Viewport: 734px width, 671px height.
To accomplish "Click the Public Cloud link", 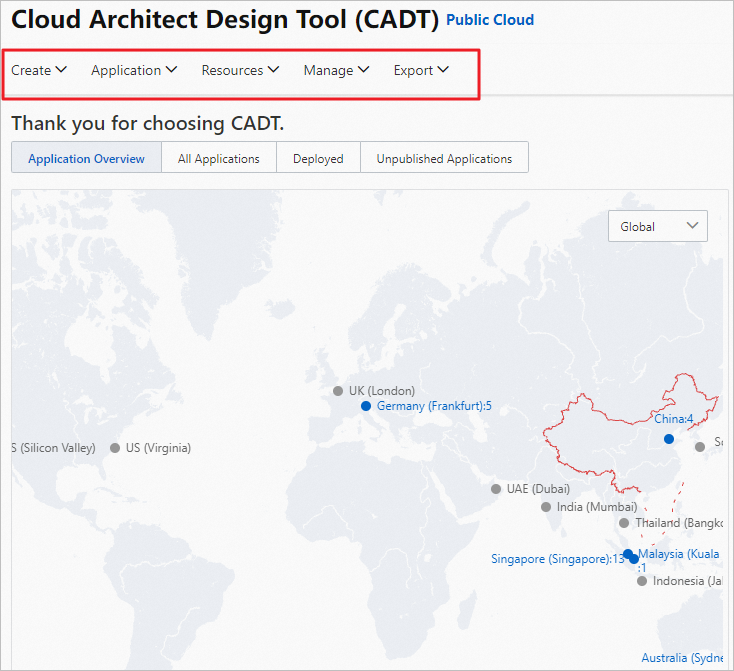I will click(490, 20).
